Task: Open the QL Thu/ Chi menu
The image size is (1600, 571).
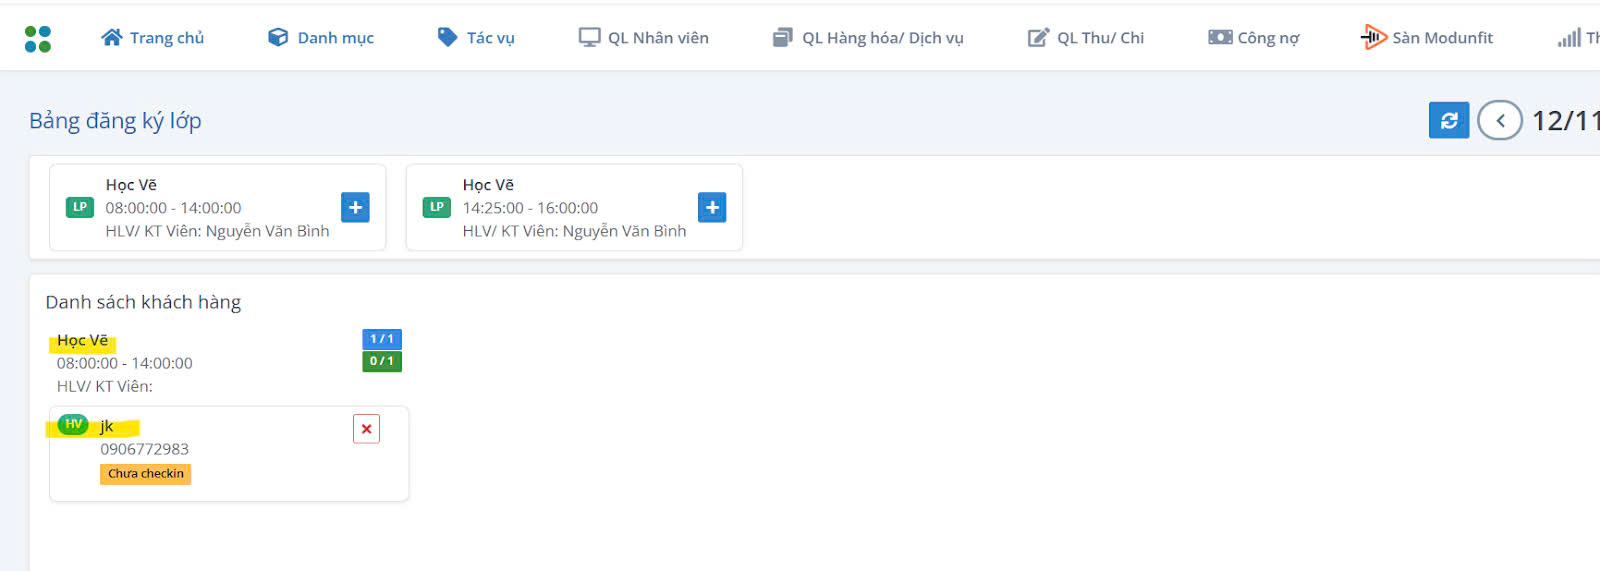Action: coord(1086,38)
